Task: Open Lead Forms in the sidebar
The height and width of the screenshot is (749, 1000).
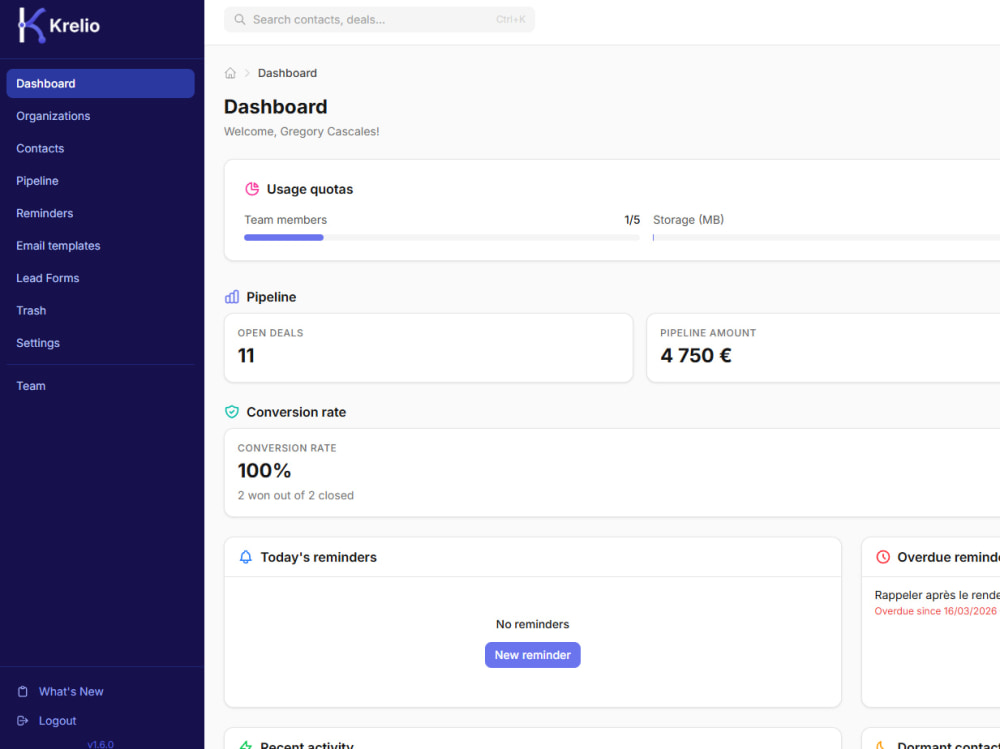Action: click(100, 278)
